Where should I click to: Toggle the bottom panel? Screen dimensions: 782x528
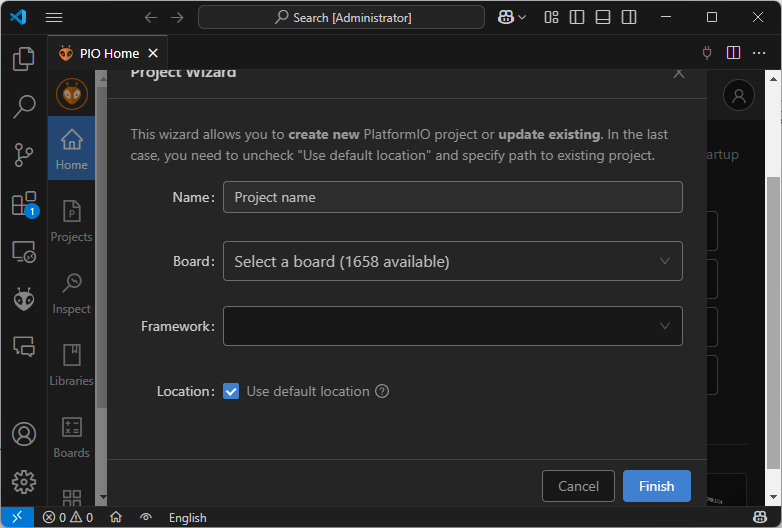click(603, 17)
